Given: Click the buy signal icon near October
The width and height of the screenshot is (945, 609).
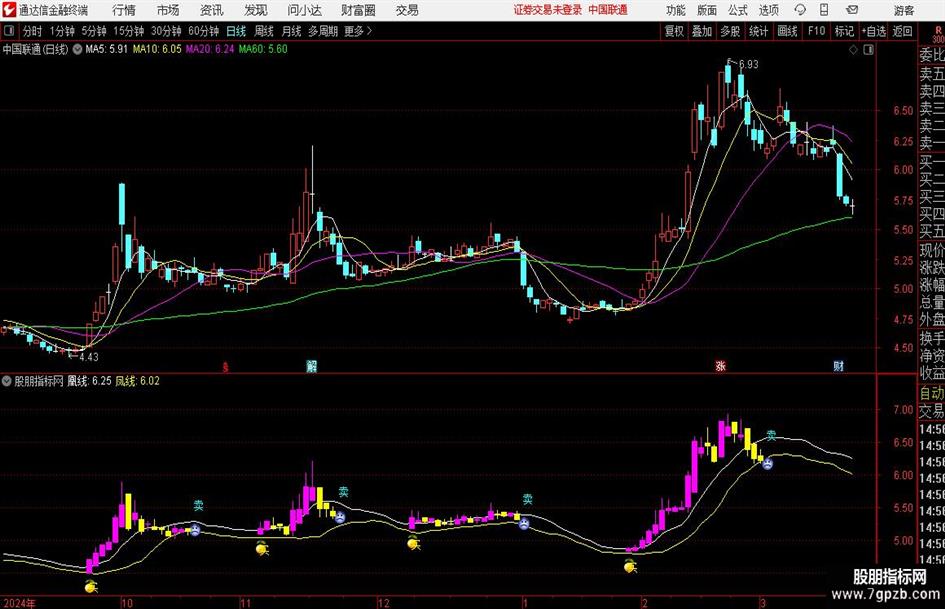Looking at the screenshot, I should [91, 585].
